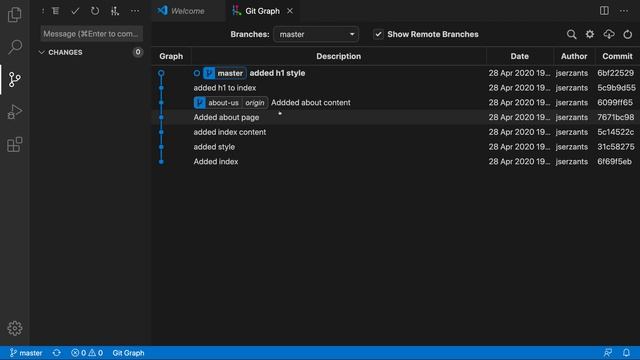The image size is (640, 360).
Task: Select commit 'Addded about content'
Action: point(311,102)
